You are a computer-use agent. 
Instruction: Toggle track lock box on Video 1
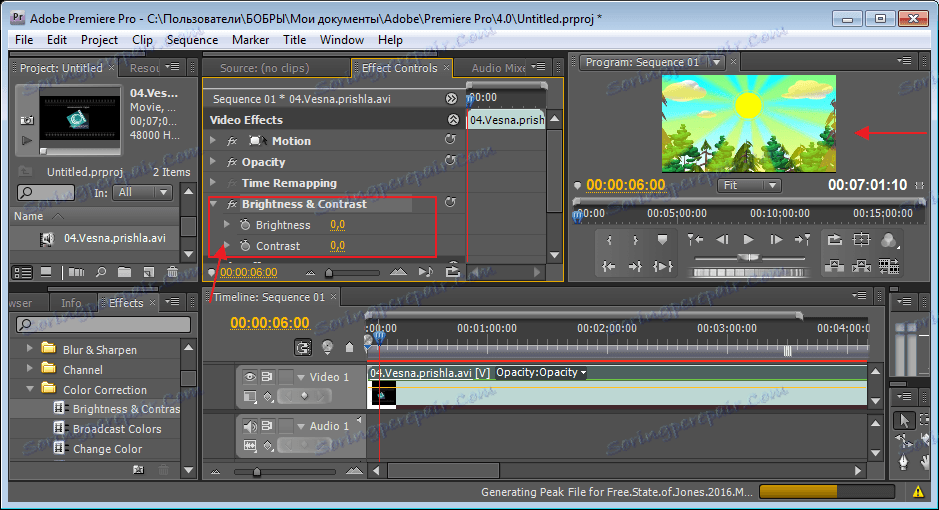(x=286, y=377)
